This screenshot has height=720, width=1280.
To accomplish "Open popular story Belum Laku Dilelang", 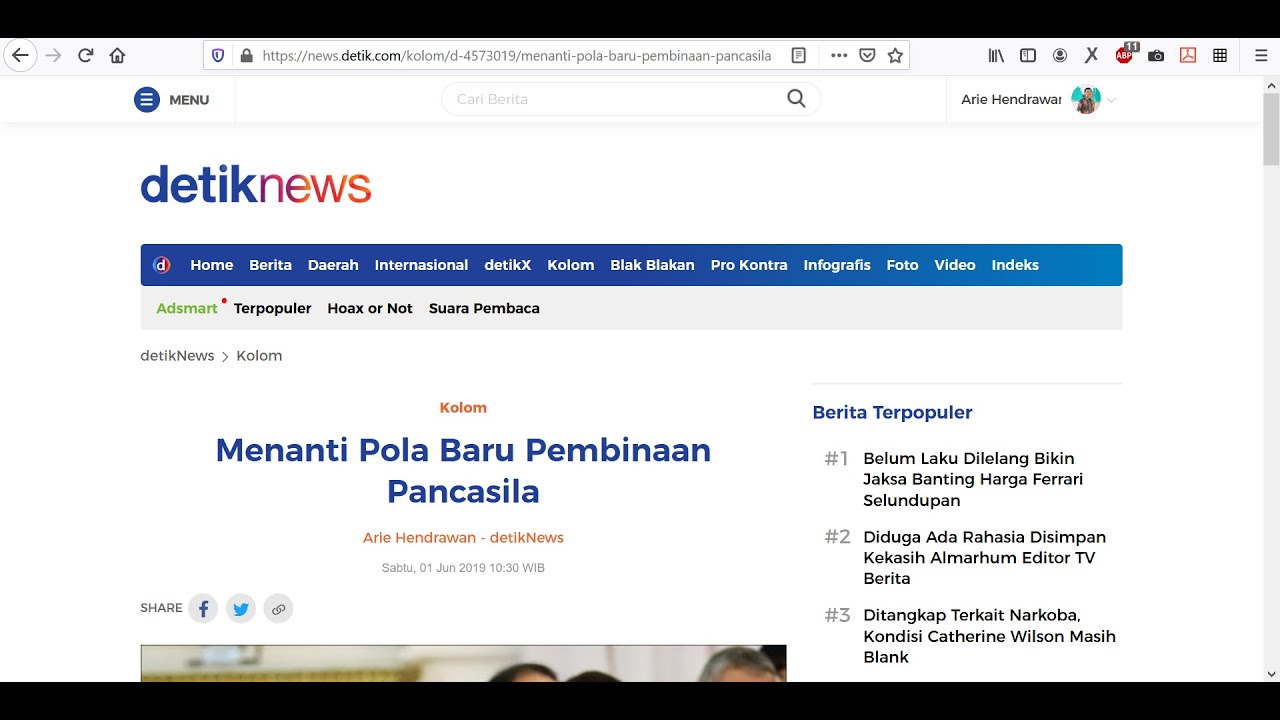I will coord(973,479).
